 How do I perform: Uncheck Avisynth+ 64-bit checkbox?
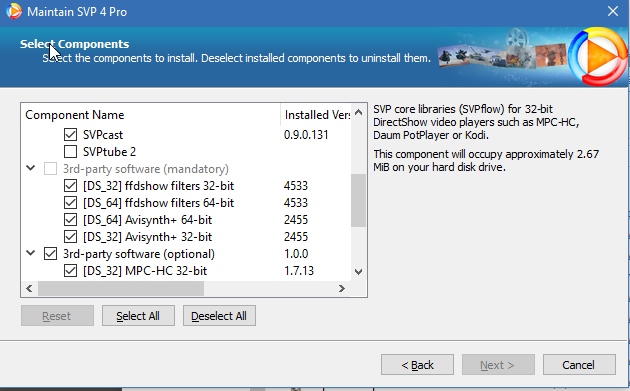pos(70,220)
